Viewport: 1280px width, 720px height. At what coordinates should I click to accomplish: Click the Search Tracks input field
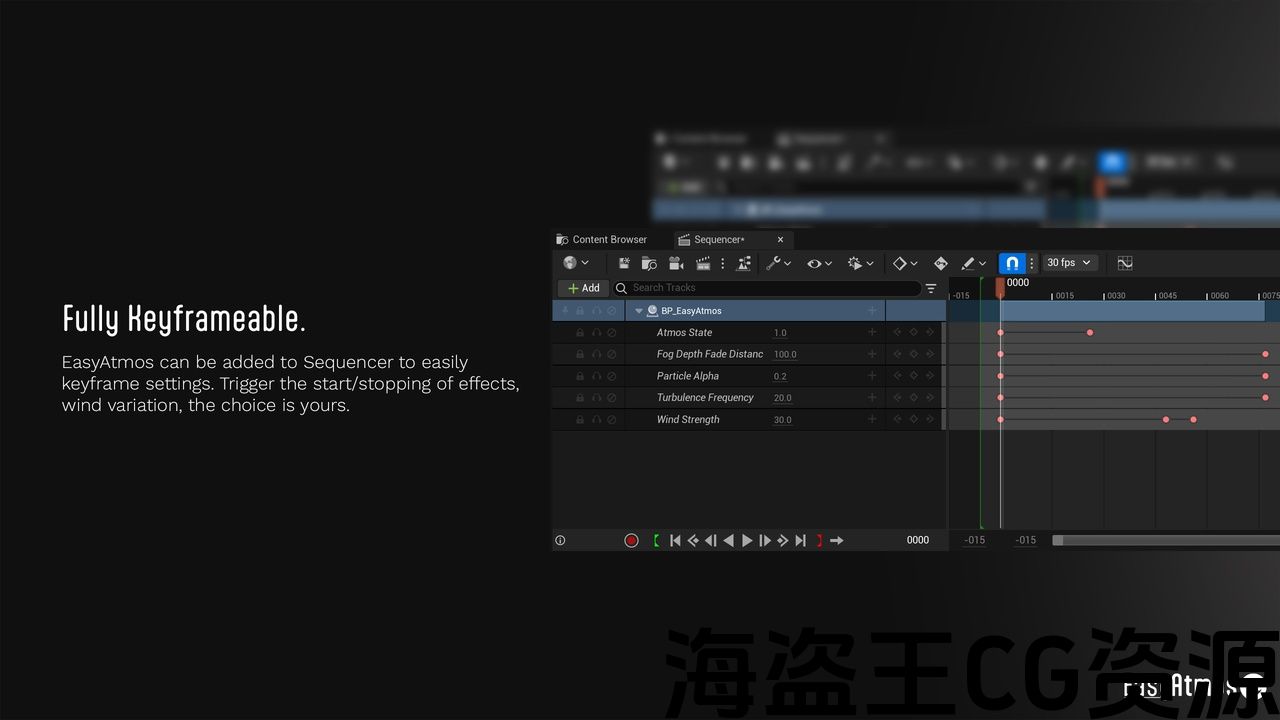click(770, 288)
